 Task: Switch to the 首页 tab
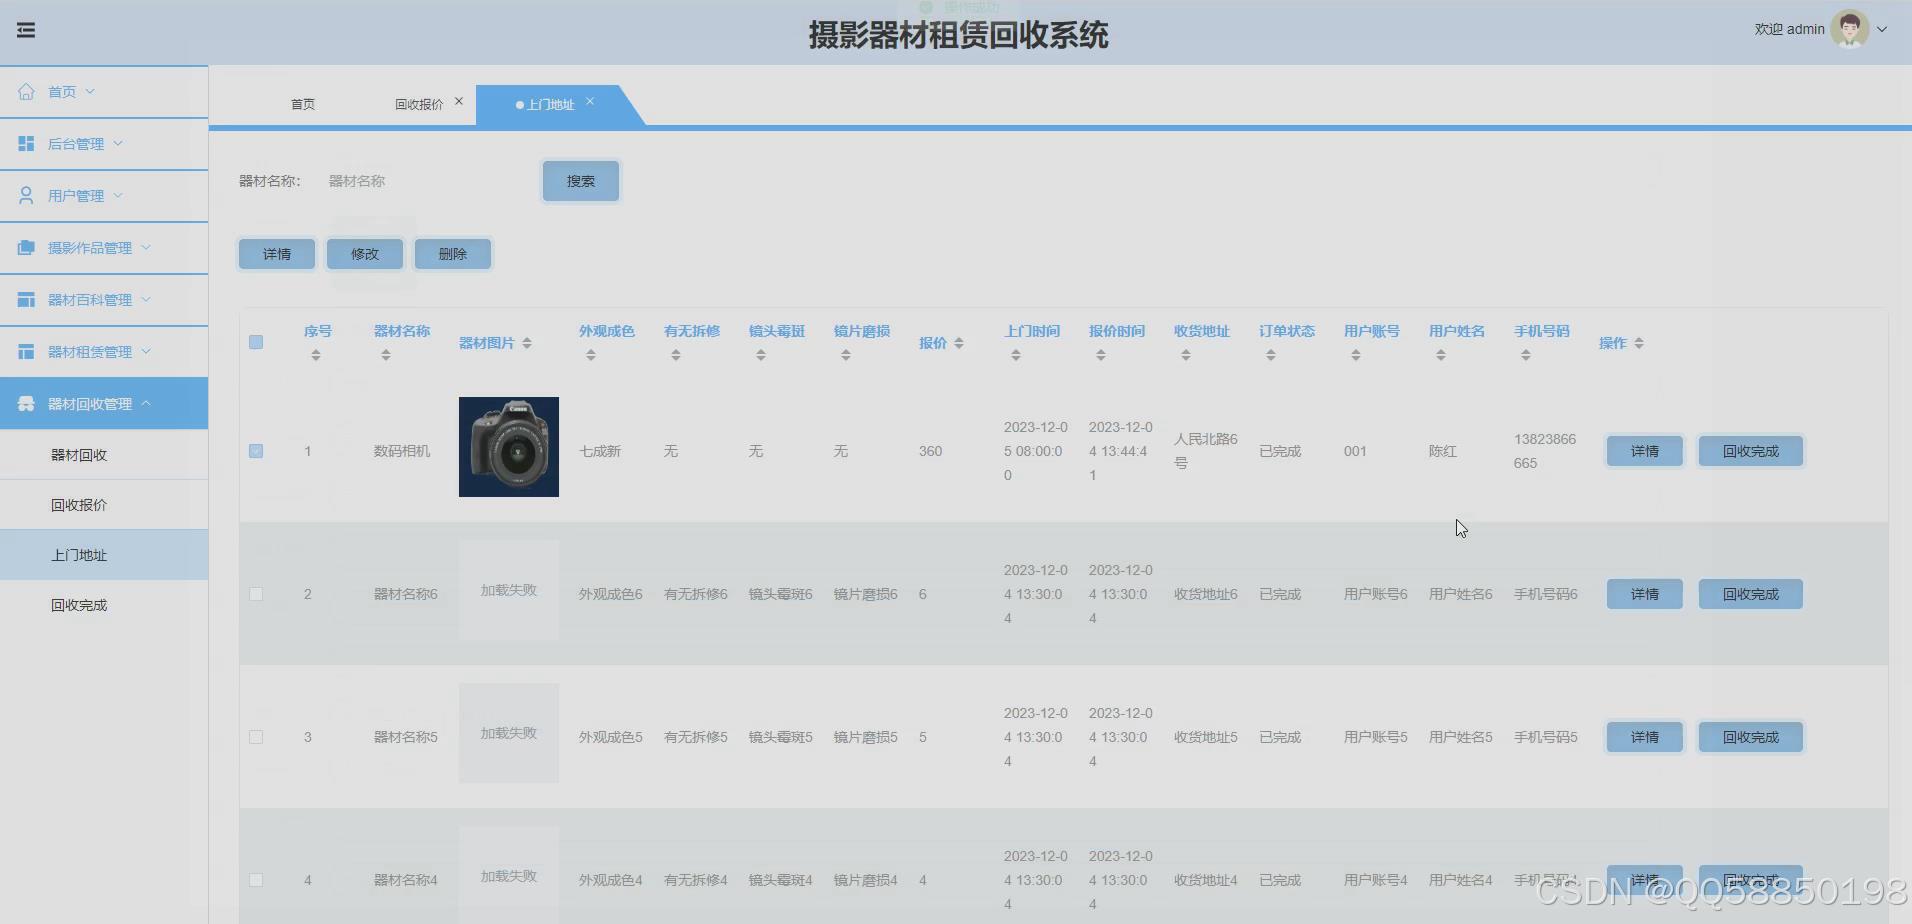302,103
